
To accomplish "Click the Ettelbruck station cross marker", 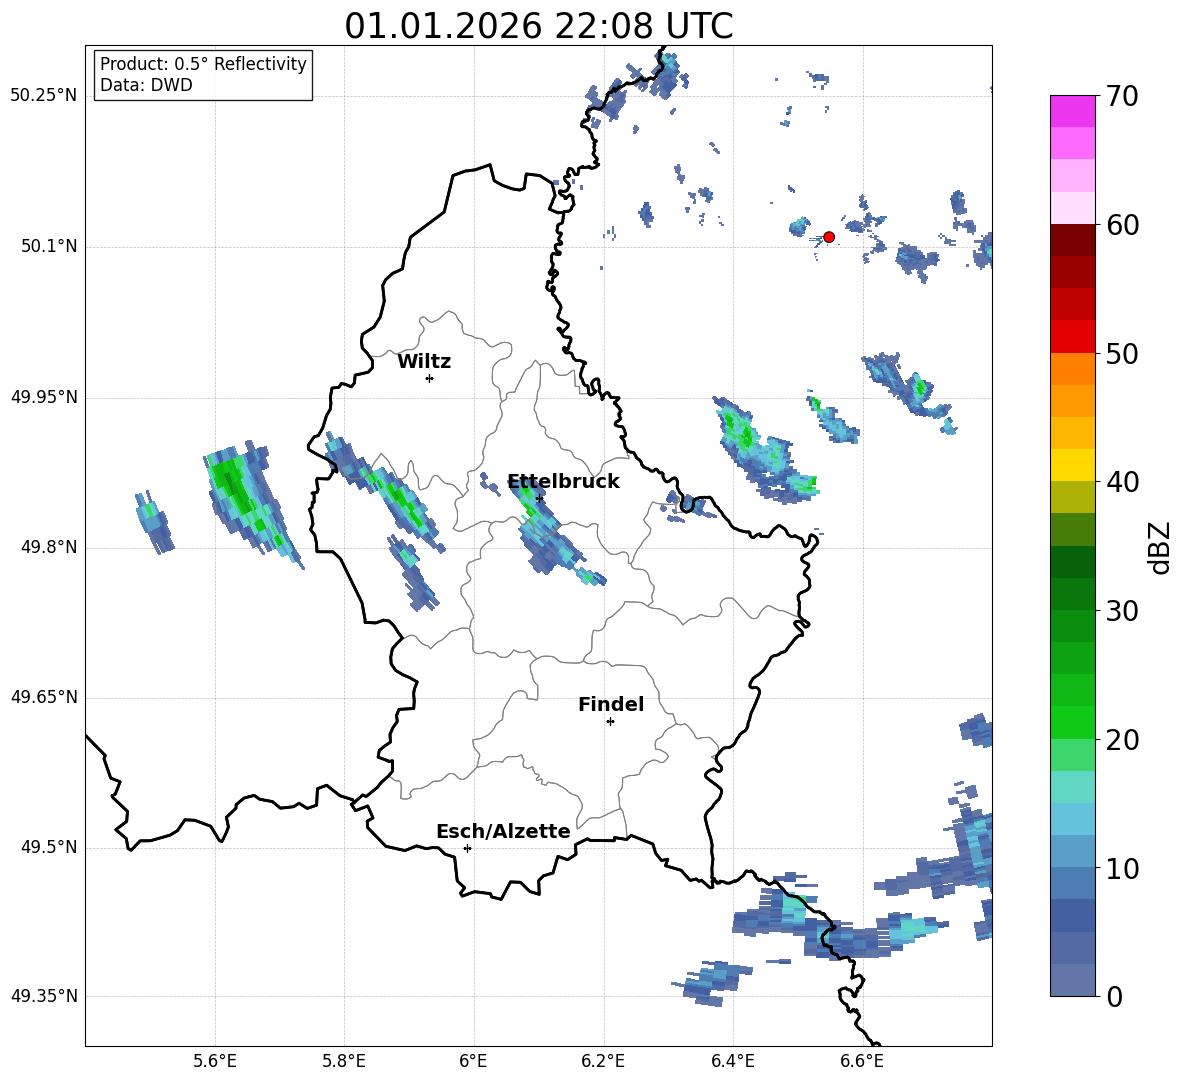I will (x=539, y=499).
